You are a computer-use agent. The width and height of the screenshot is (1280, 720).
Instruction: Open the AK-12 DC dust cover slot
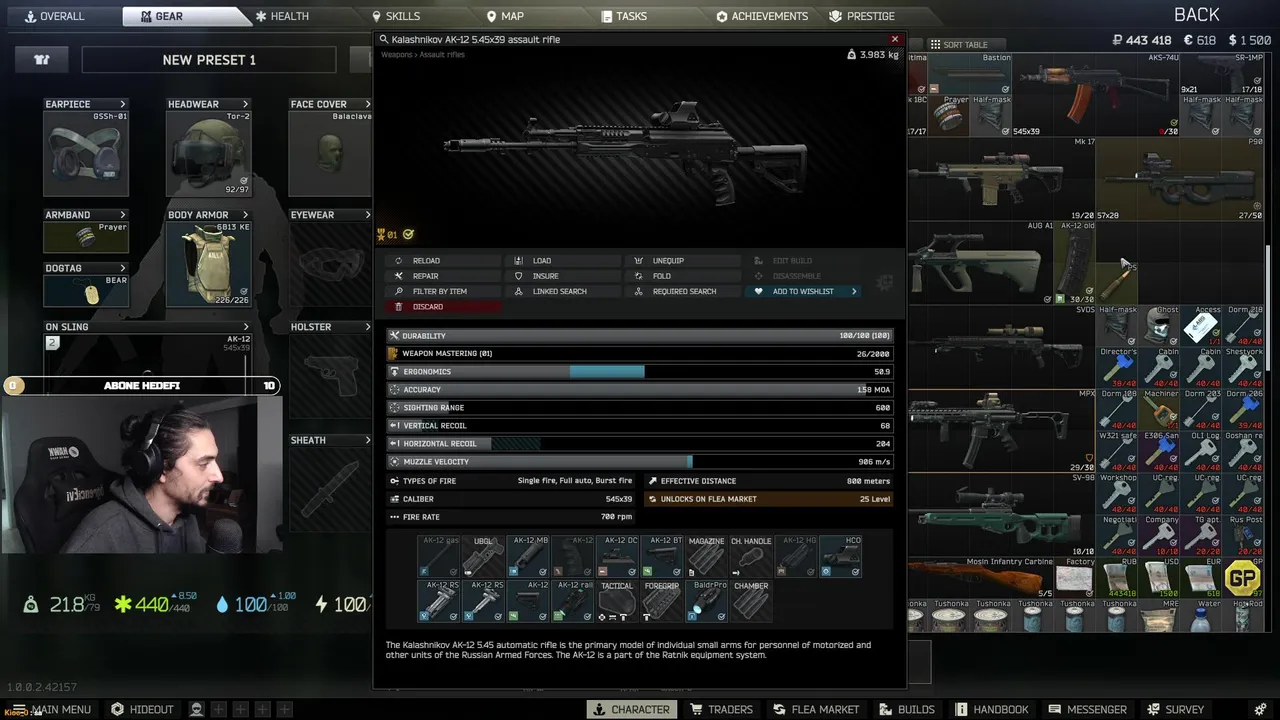(x=618, y=556)
